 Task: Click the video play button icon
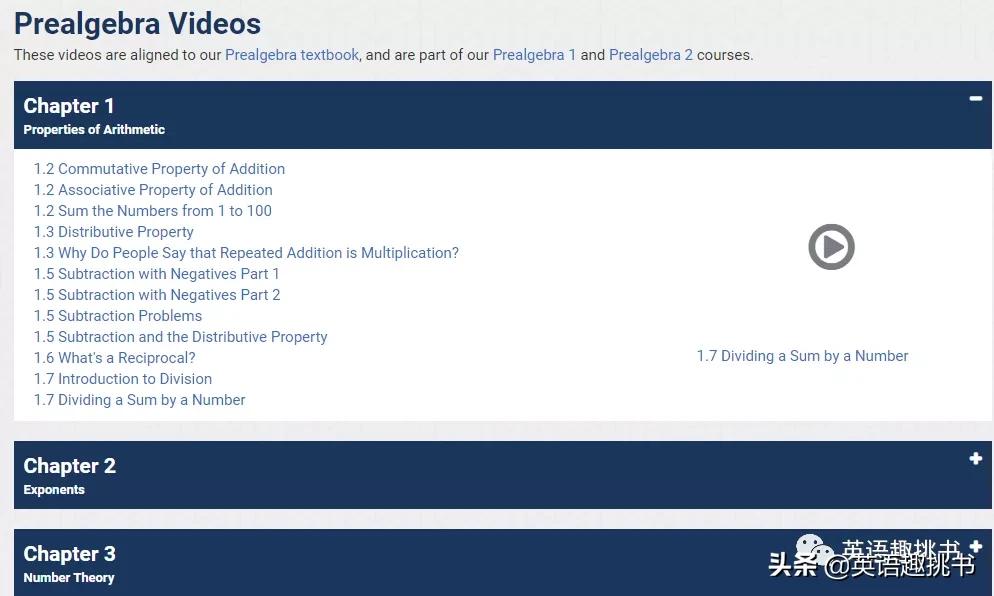tap(831, 246)
